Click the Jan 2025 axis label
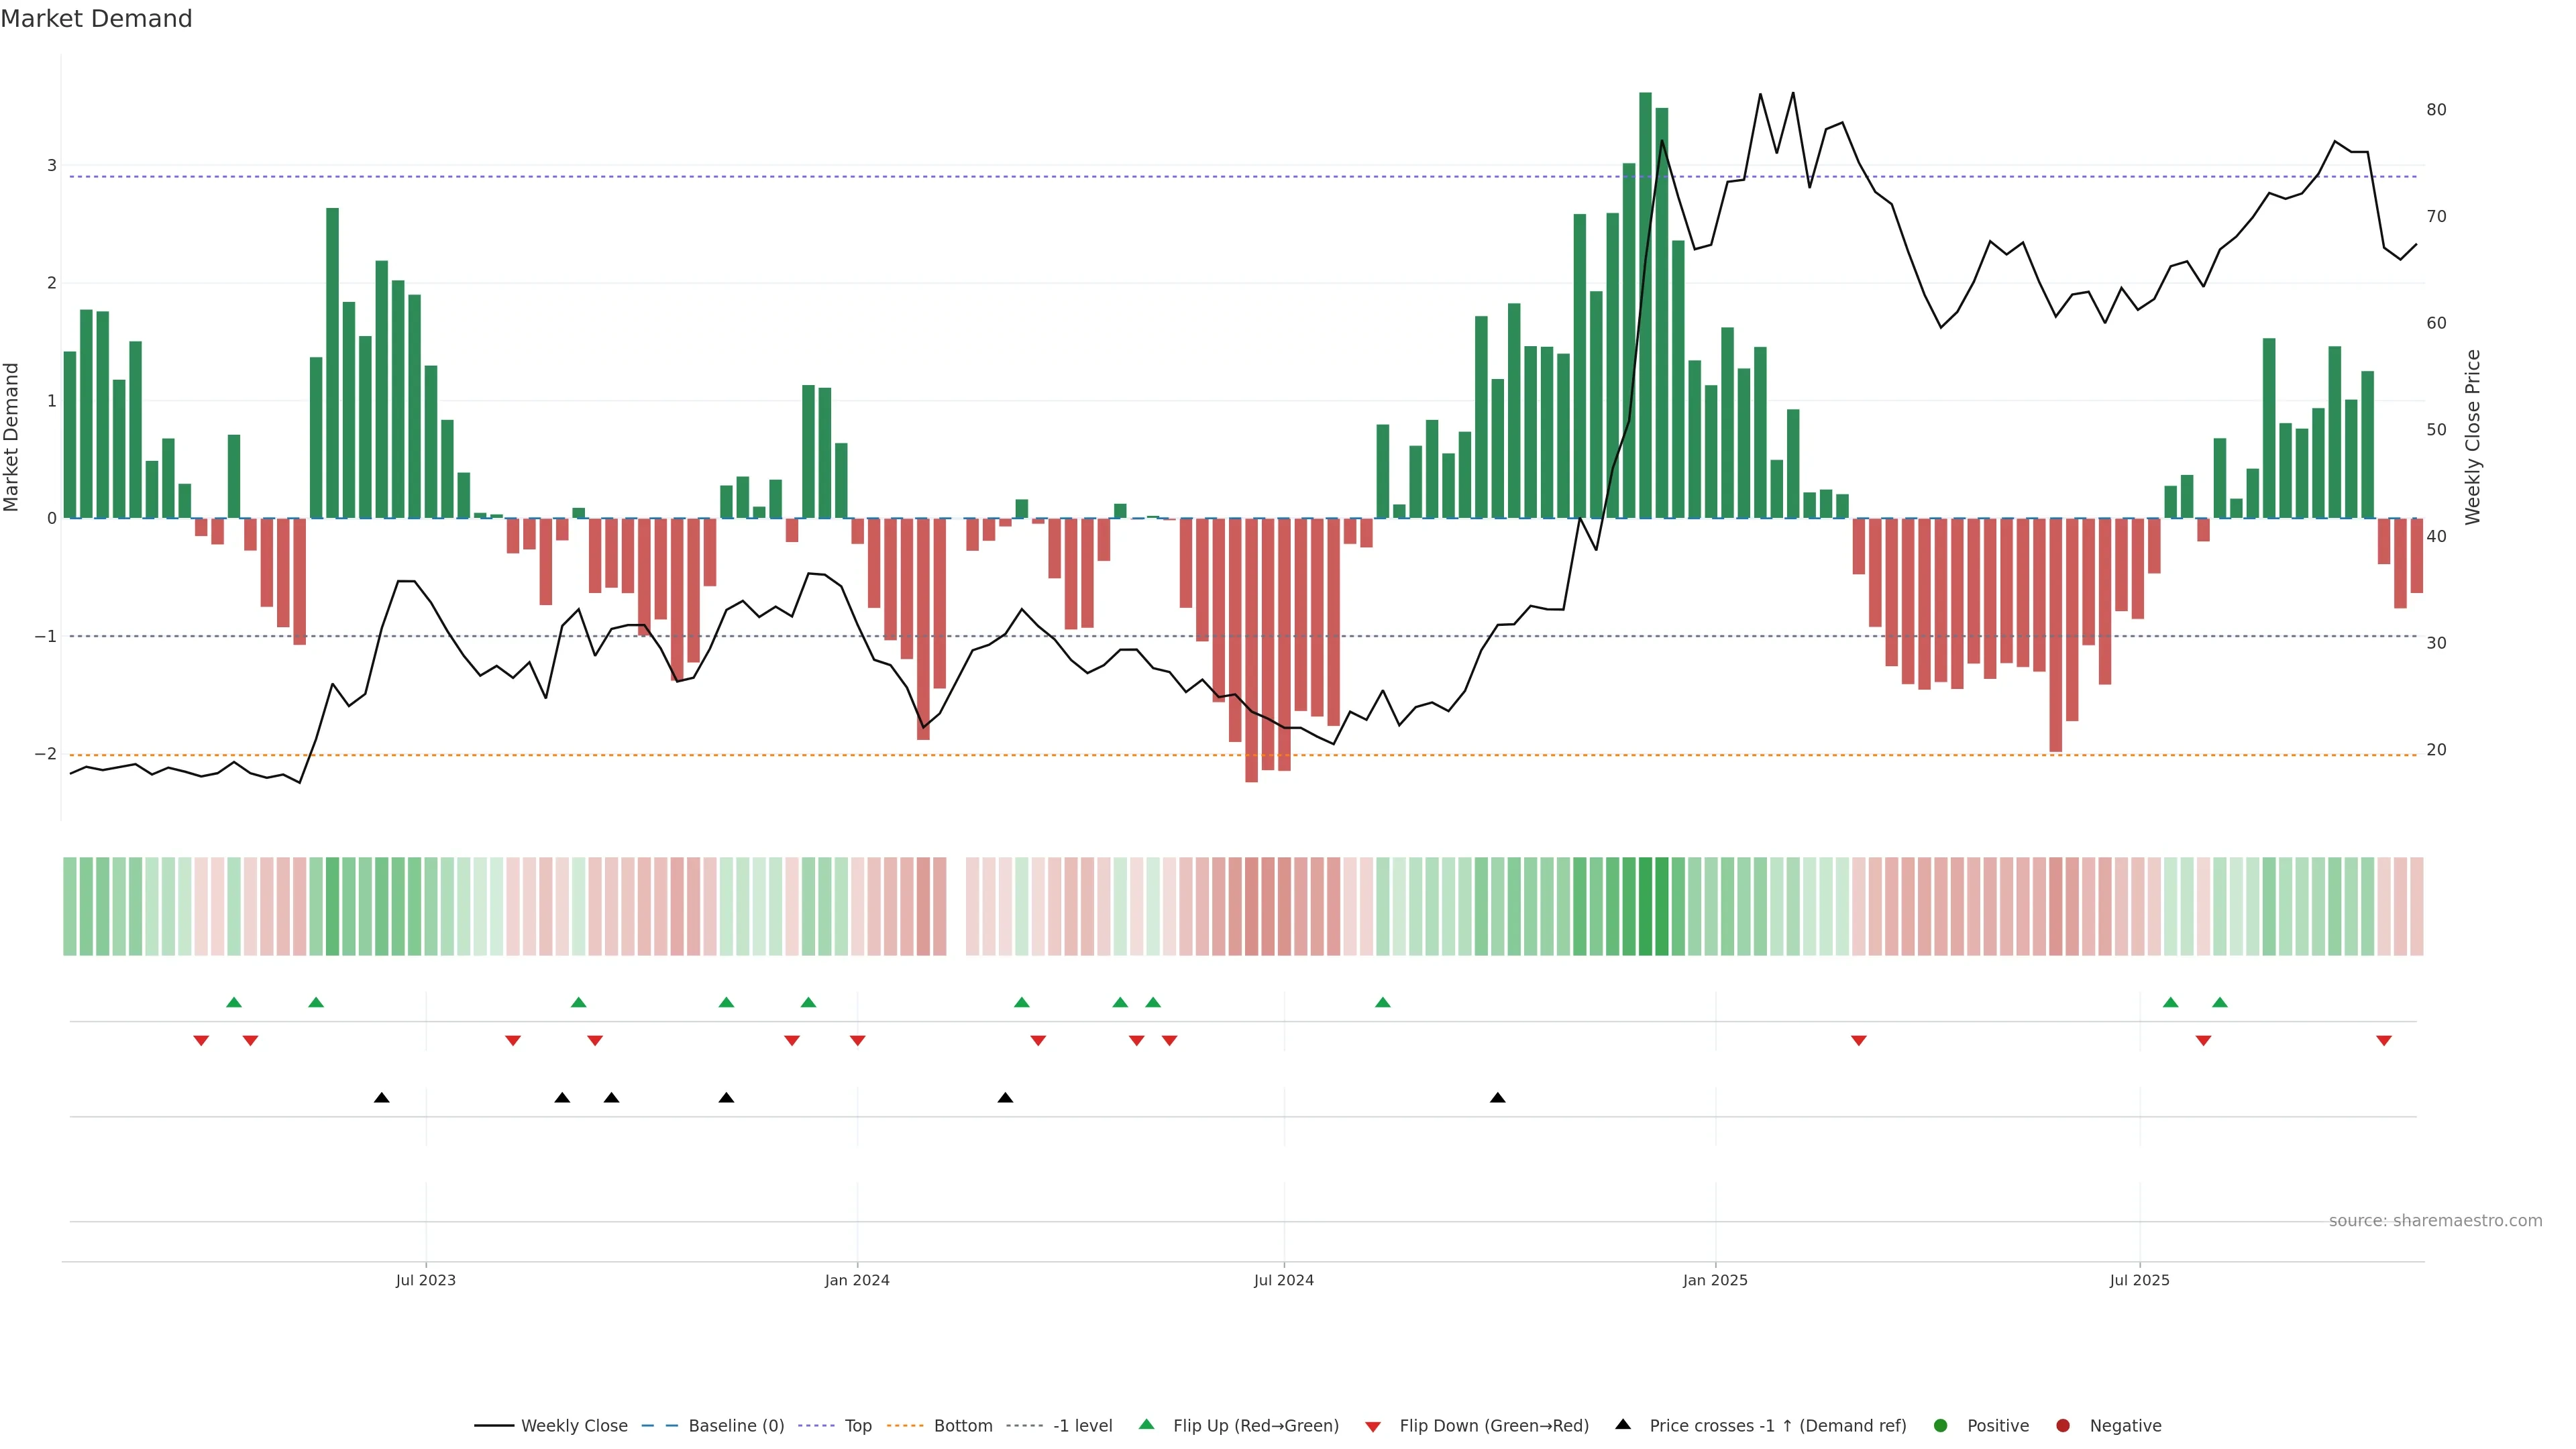This screenshot has height=1449, width=2576. (x=1715, y=1280)
